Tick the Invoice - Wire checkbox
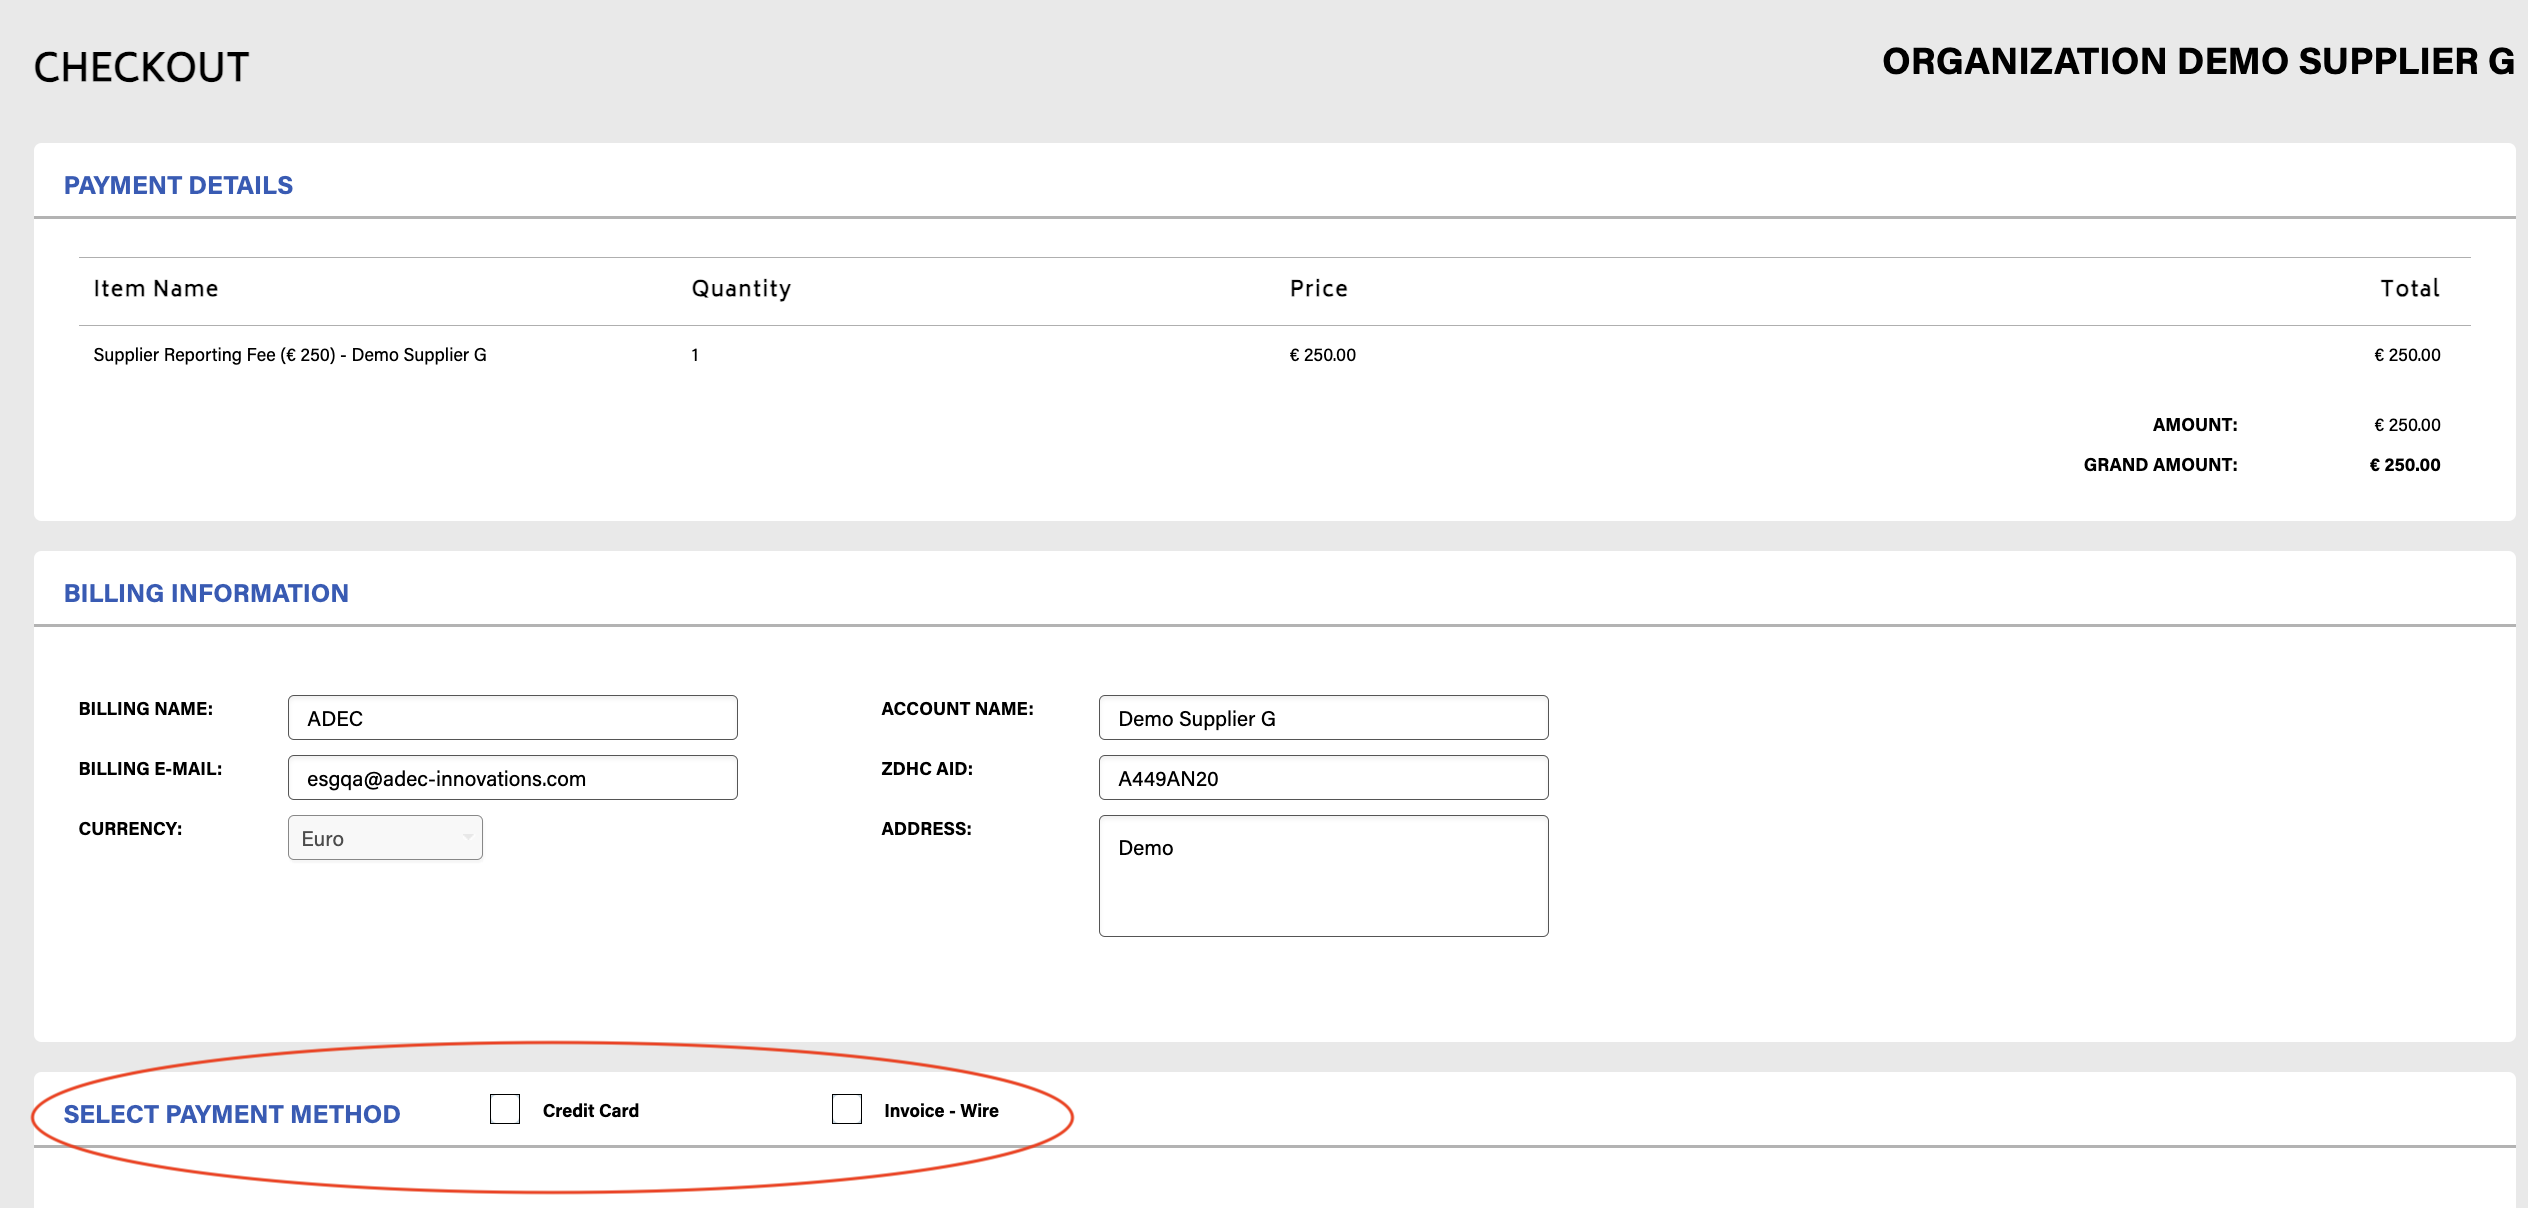The width and height of the screenshot is (2528, 1208). click(847, 1109)
